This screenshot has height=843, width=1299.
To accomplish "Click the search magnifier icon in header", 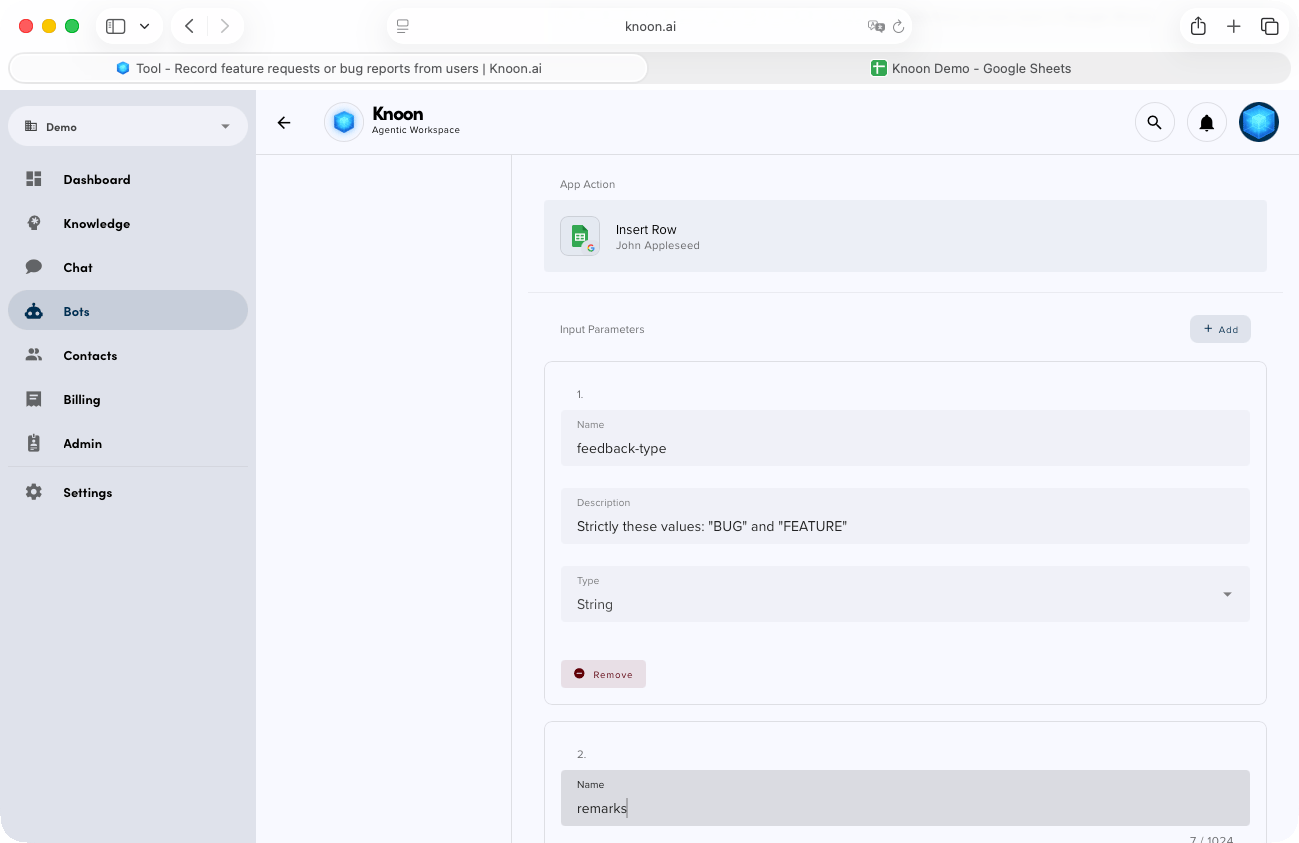I will click(x=1154, y=122).
